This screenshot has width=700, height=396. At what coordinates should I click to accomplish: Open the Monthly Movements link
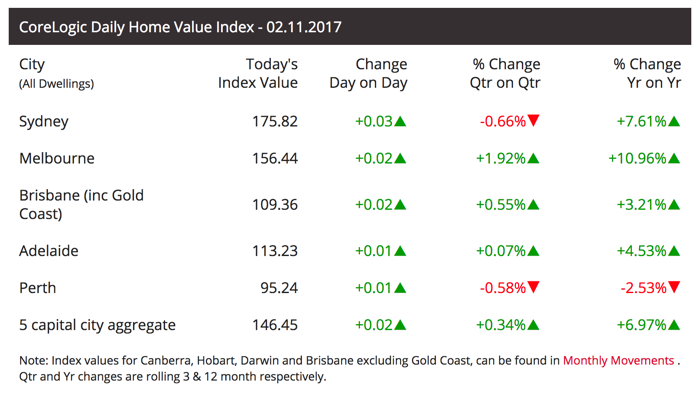point(618,361)
